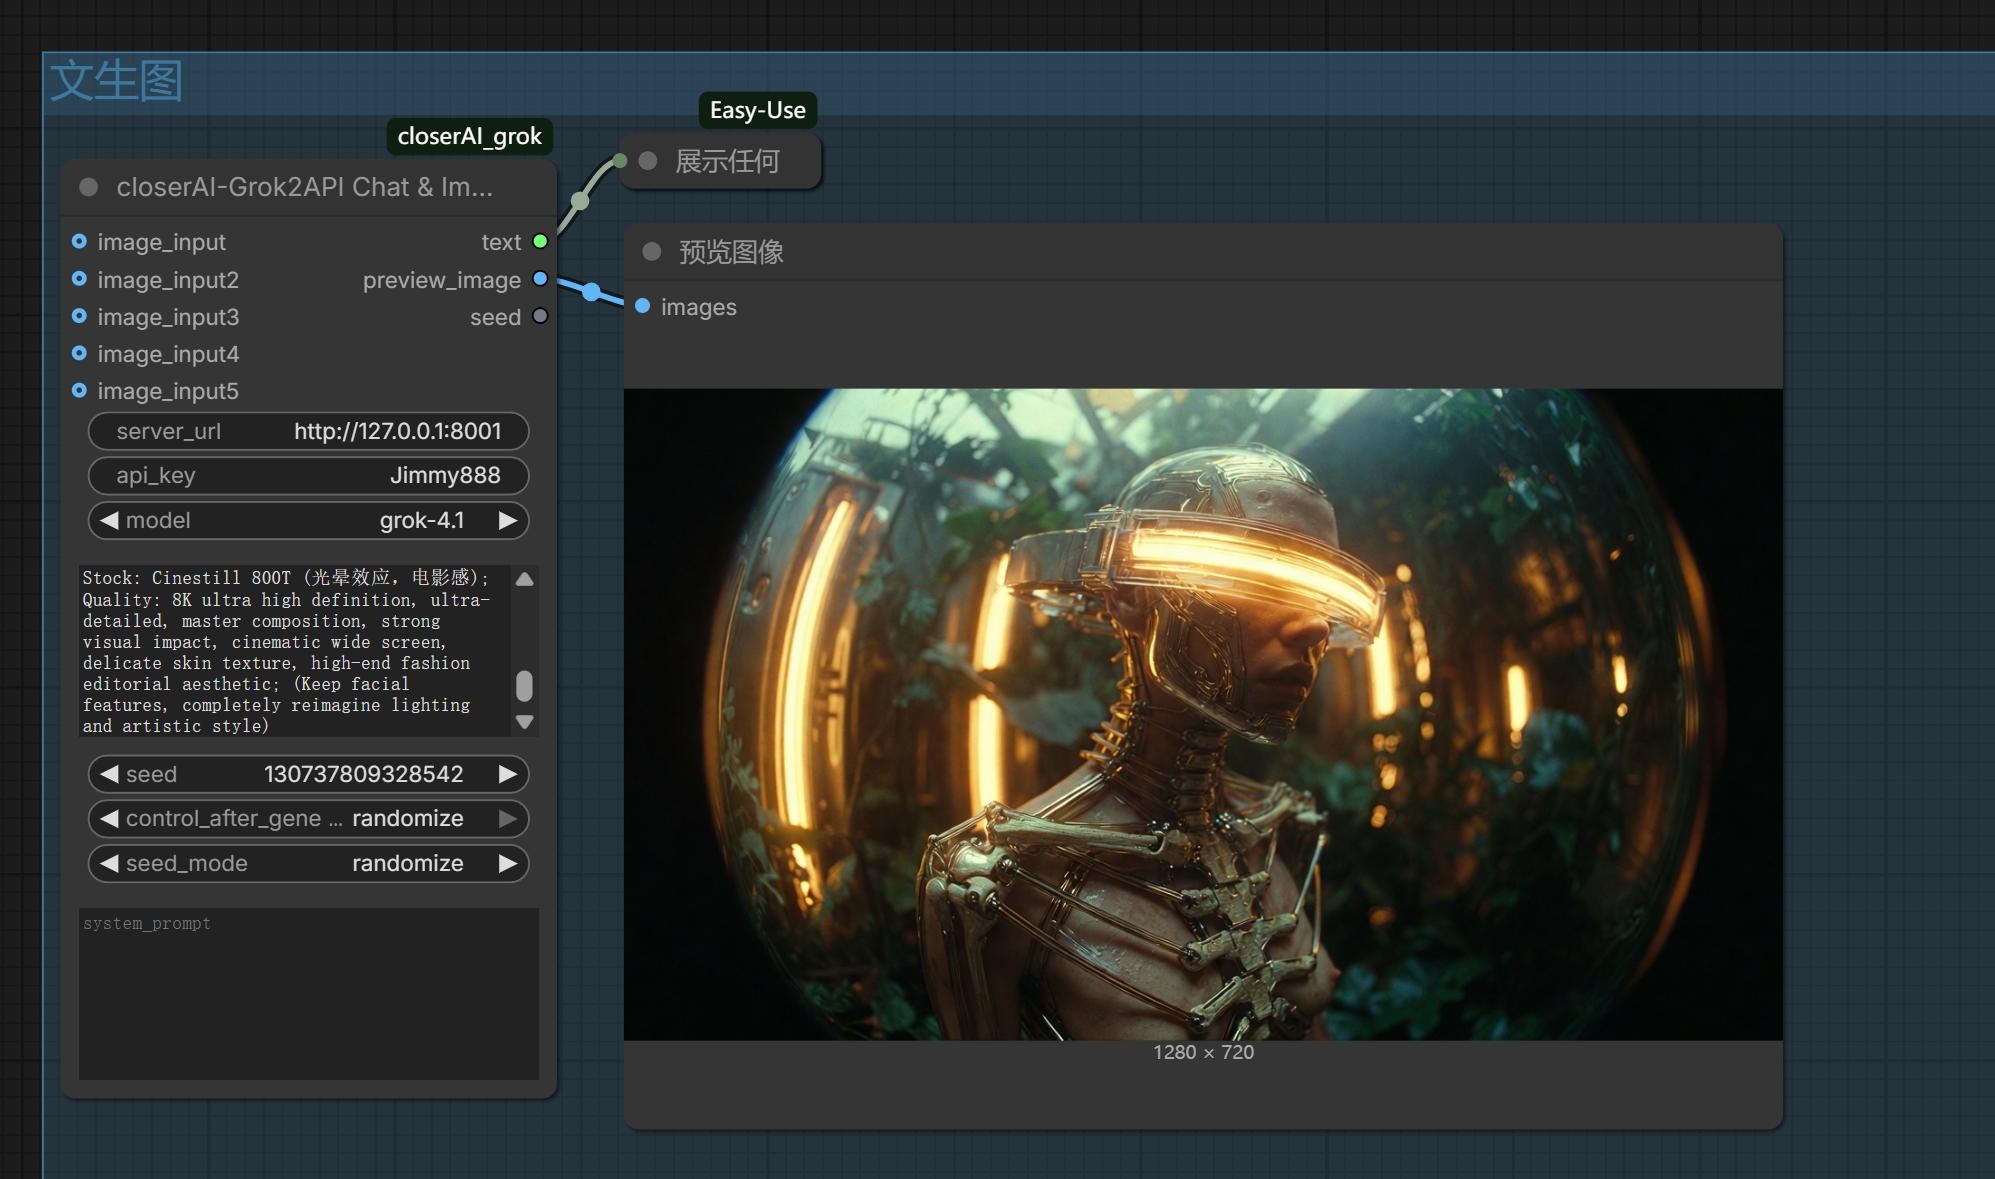Collapse the closerAI-Grok2API node via its title dot
Viewport: 1995px width, 1179px height.
click(89, 187)
